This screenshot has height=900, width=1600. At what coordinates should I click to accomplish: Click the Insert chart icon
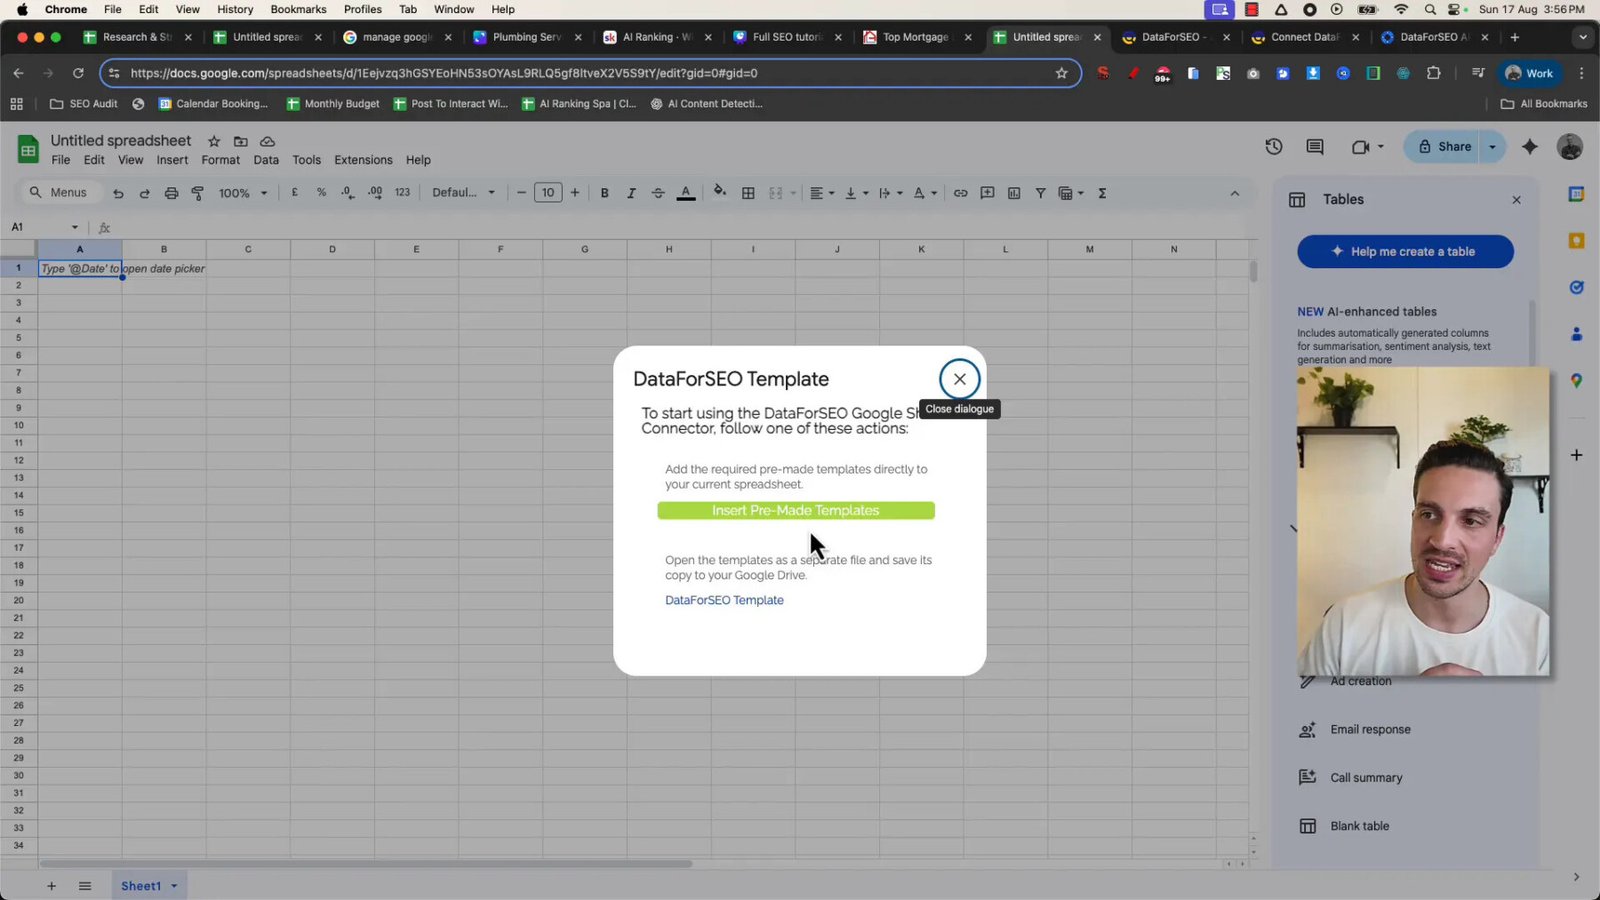pyautogui.click(x=1014, y=193)
